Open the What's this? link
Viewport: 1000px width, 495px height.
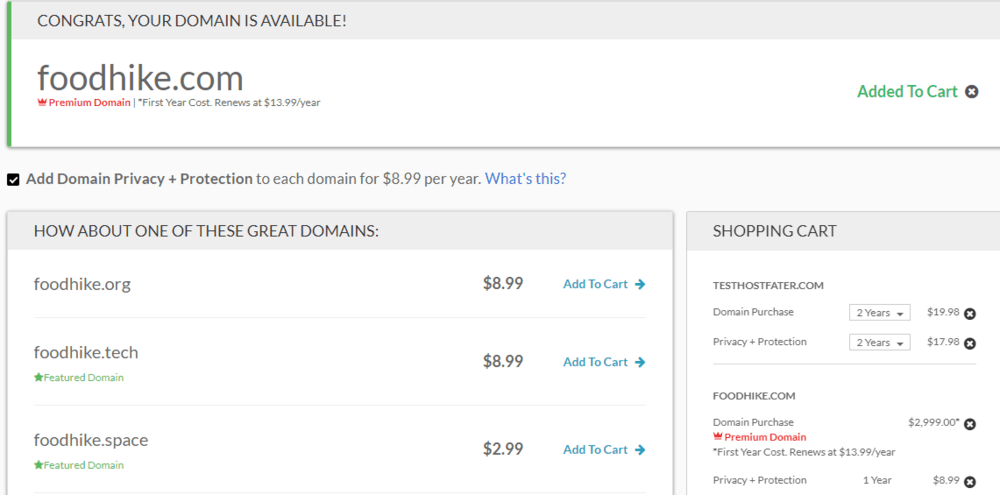click(525, 179)
